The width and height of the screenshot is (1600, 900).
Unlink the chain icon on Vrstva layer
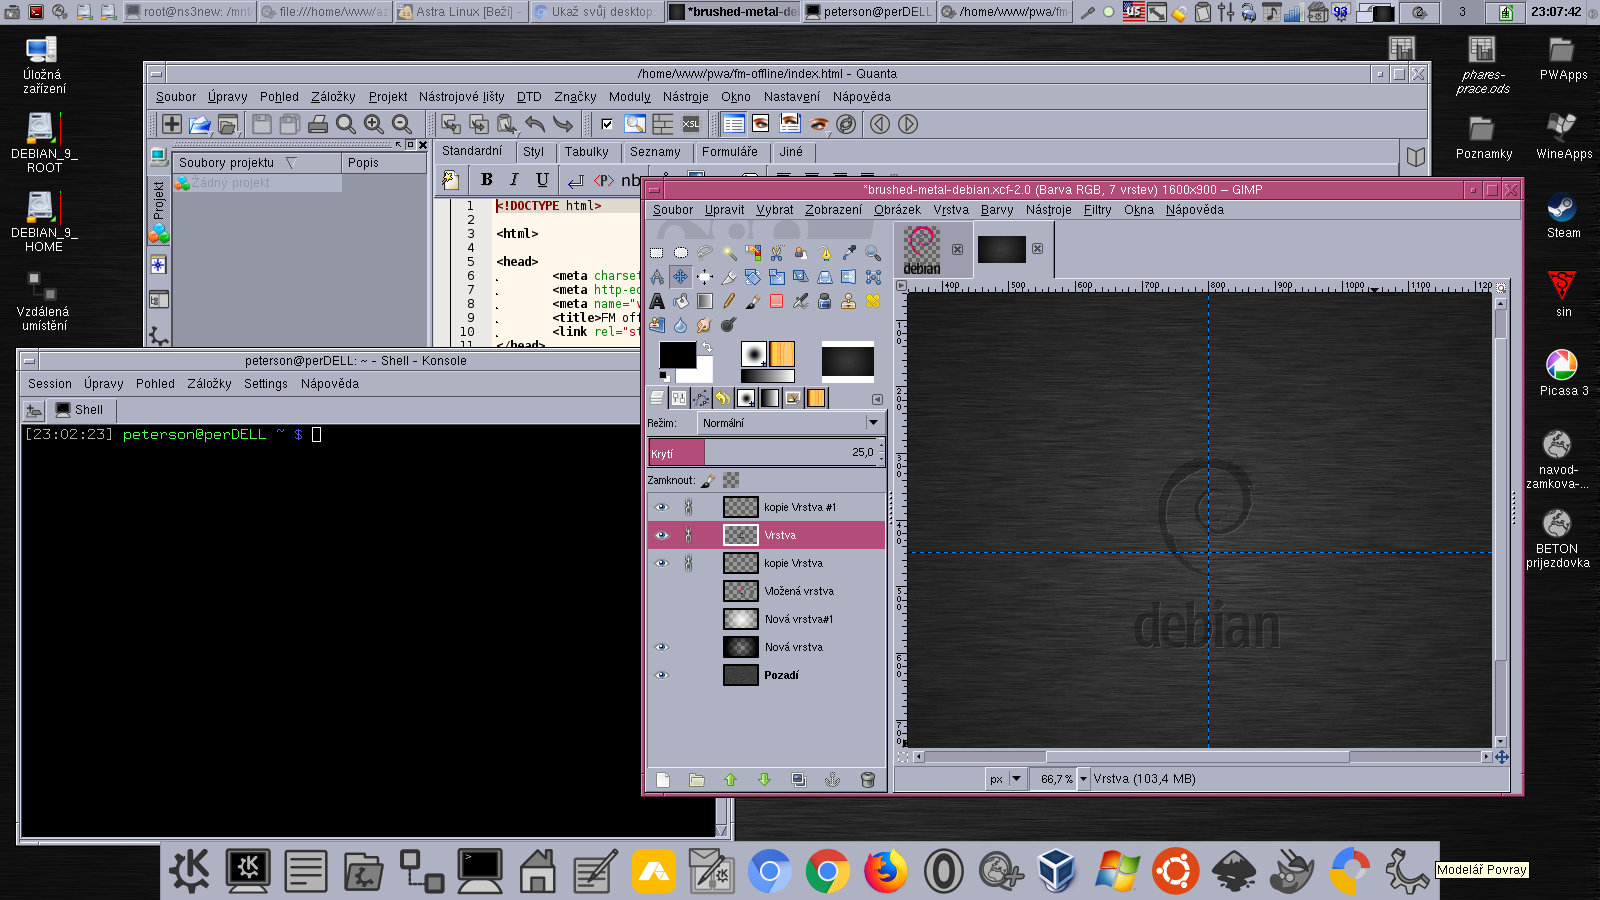(687, 535)
